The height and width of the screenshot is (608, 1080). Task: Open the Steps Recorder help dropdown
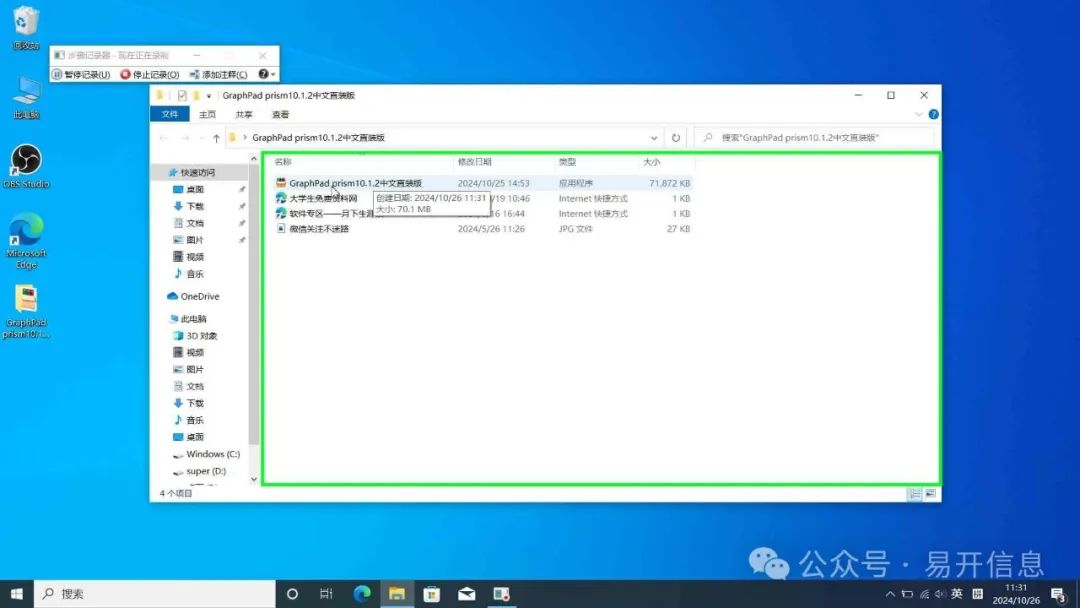click(267, 74)
